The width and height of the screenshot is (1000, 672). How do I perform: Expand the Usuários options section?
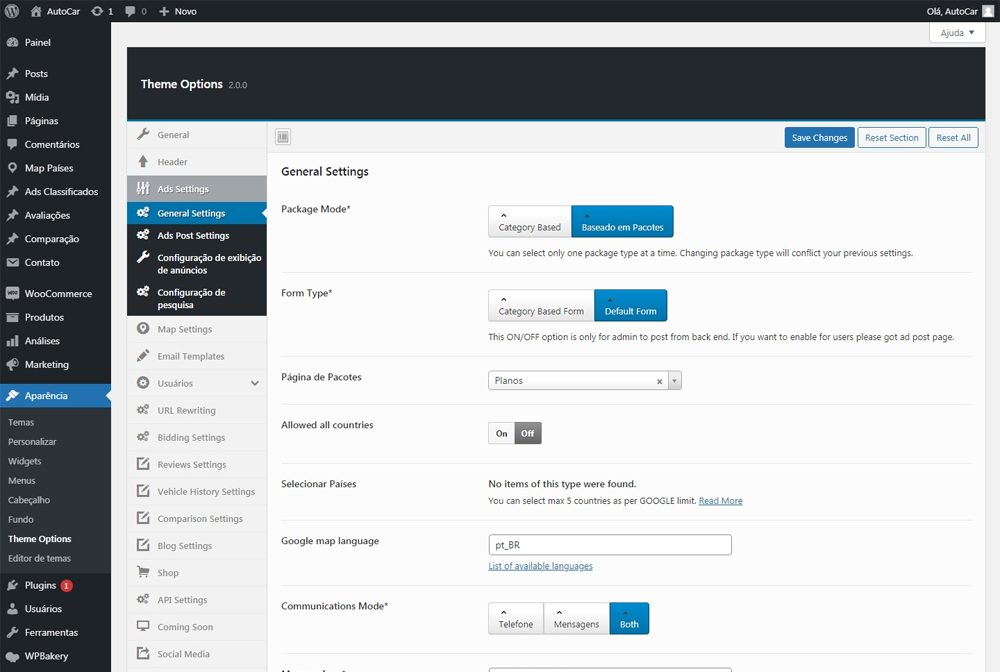[x=255, y=383]
